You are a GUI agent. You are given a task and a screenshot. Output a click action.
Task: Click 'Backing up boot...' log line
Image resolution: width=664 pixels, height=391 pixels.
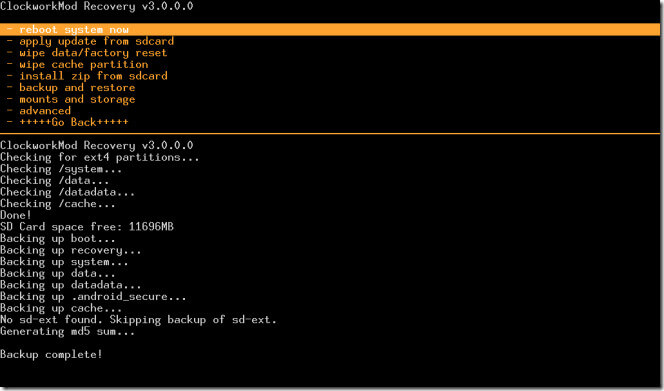[58, 238]
